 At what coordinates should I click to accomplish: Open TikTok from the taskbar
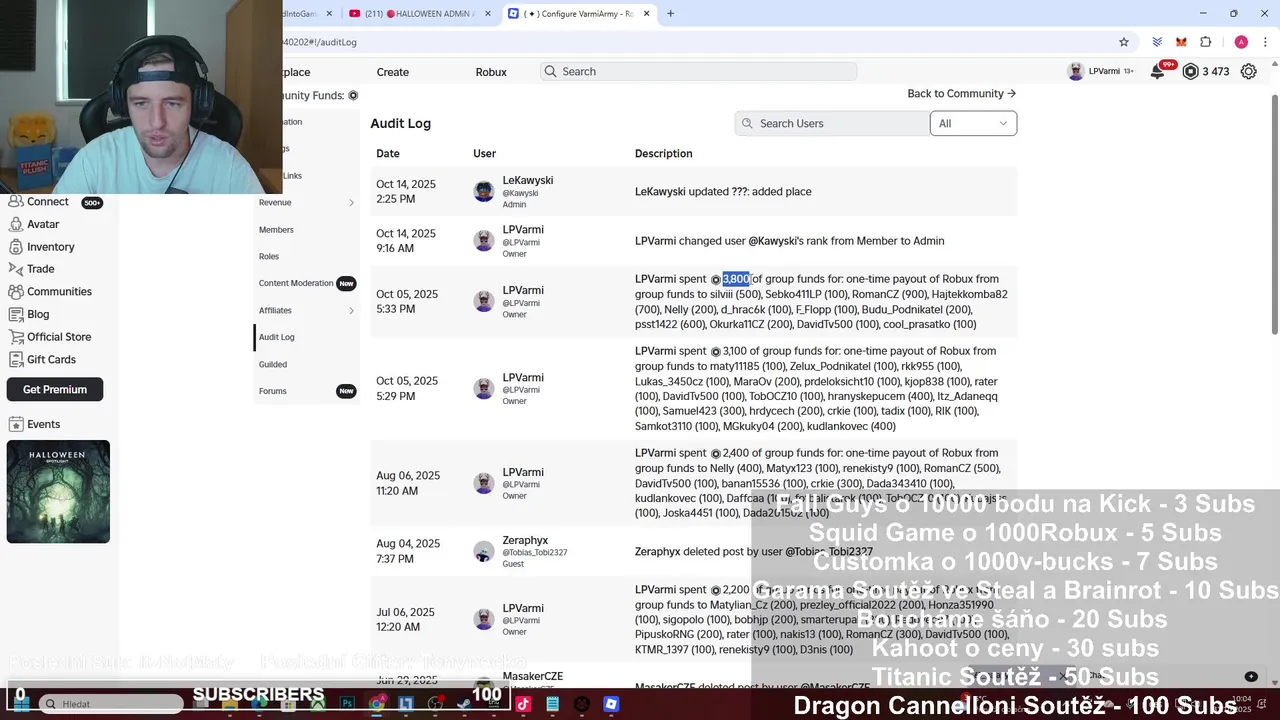point(523,704)
